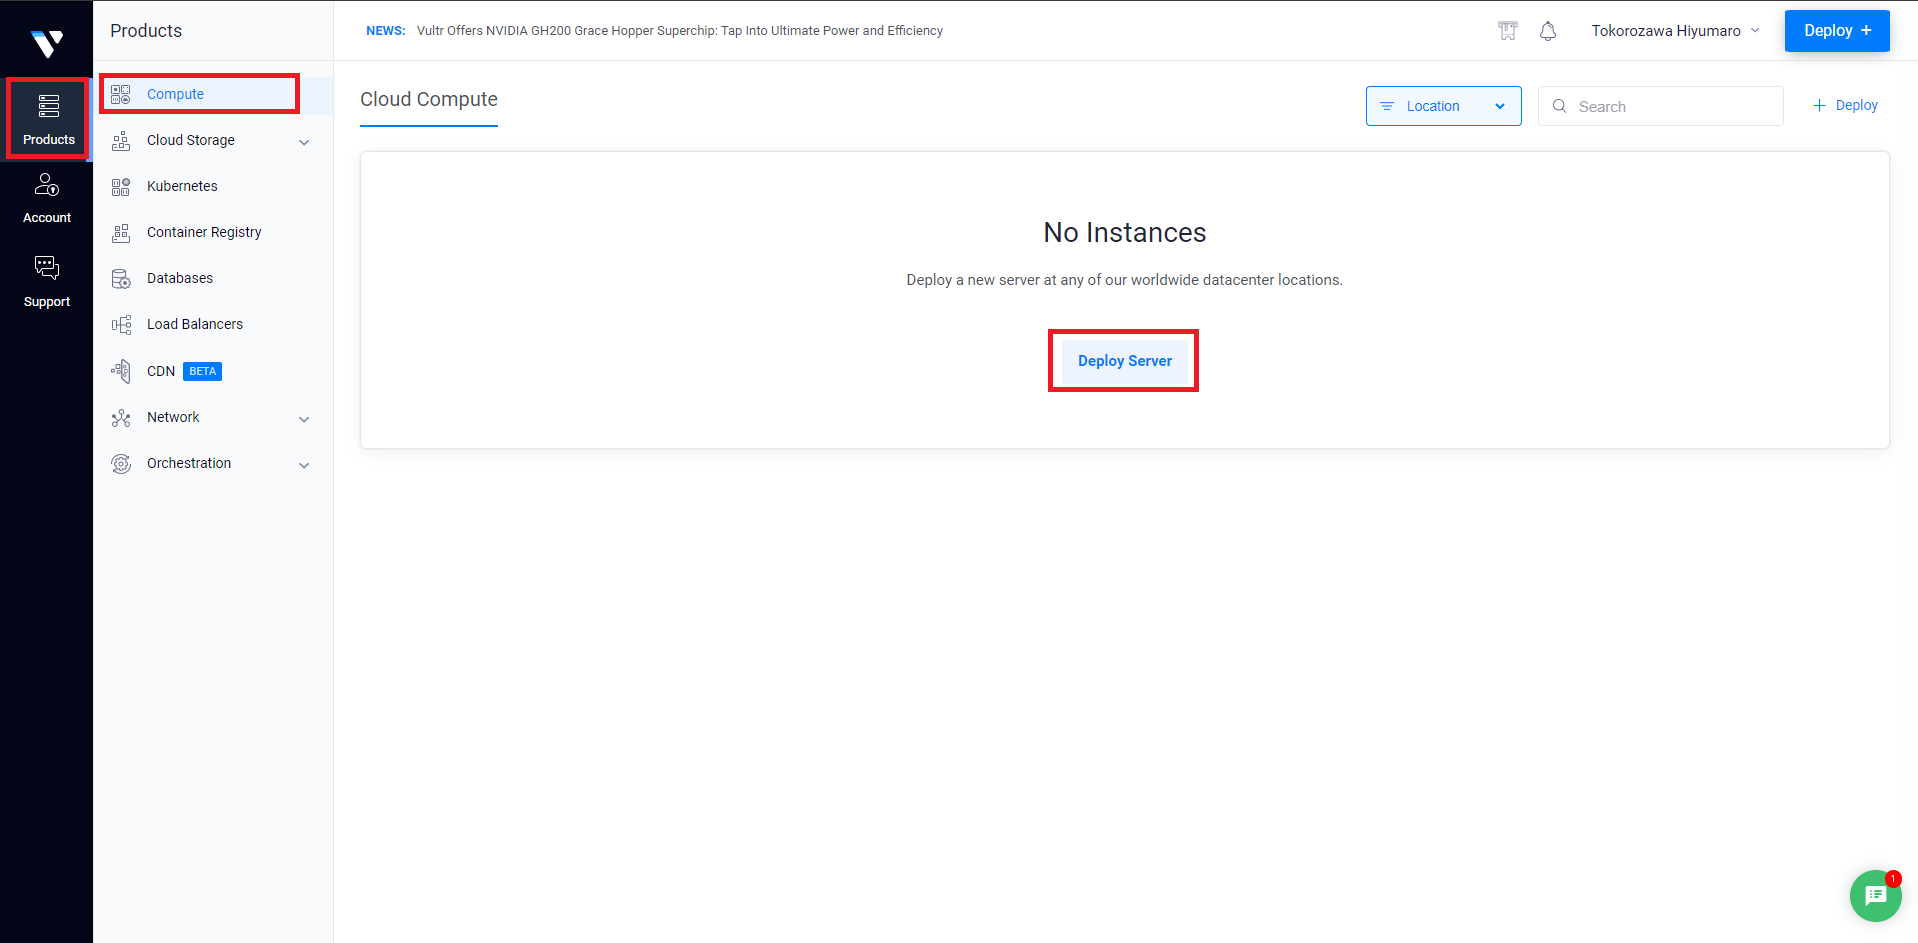Focus the Search input field
This screenshot has height=943, width=1918.
1660,106
